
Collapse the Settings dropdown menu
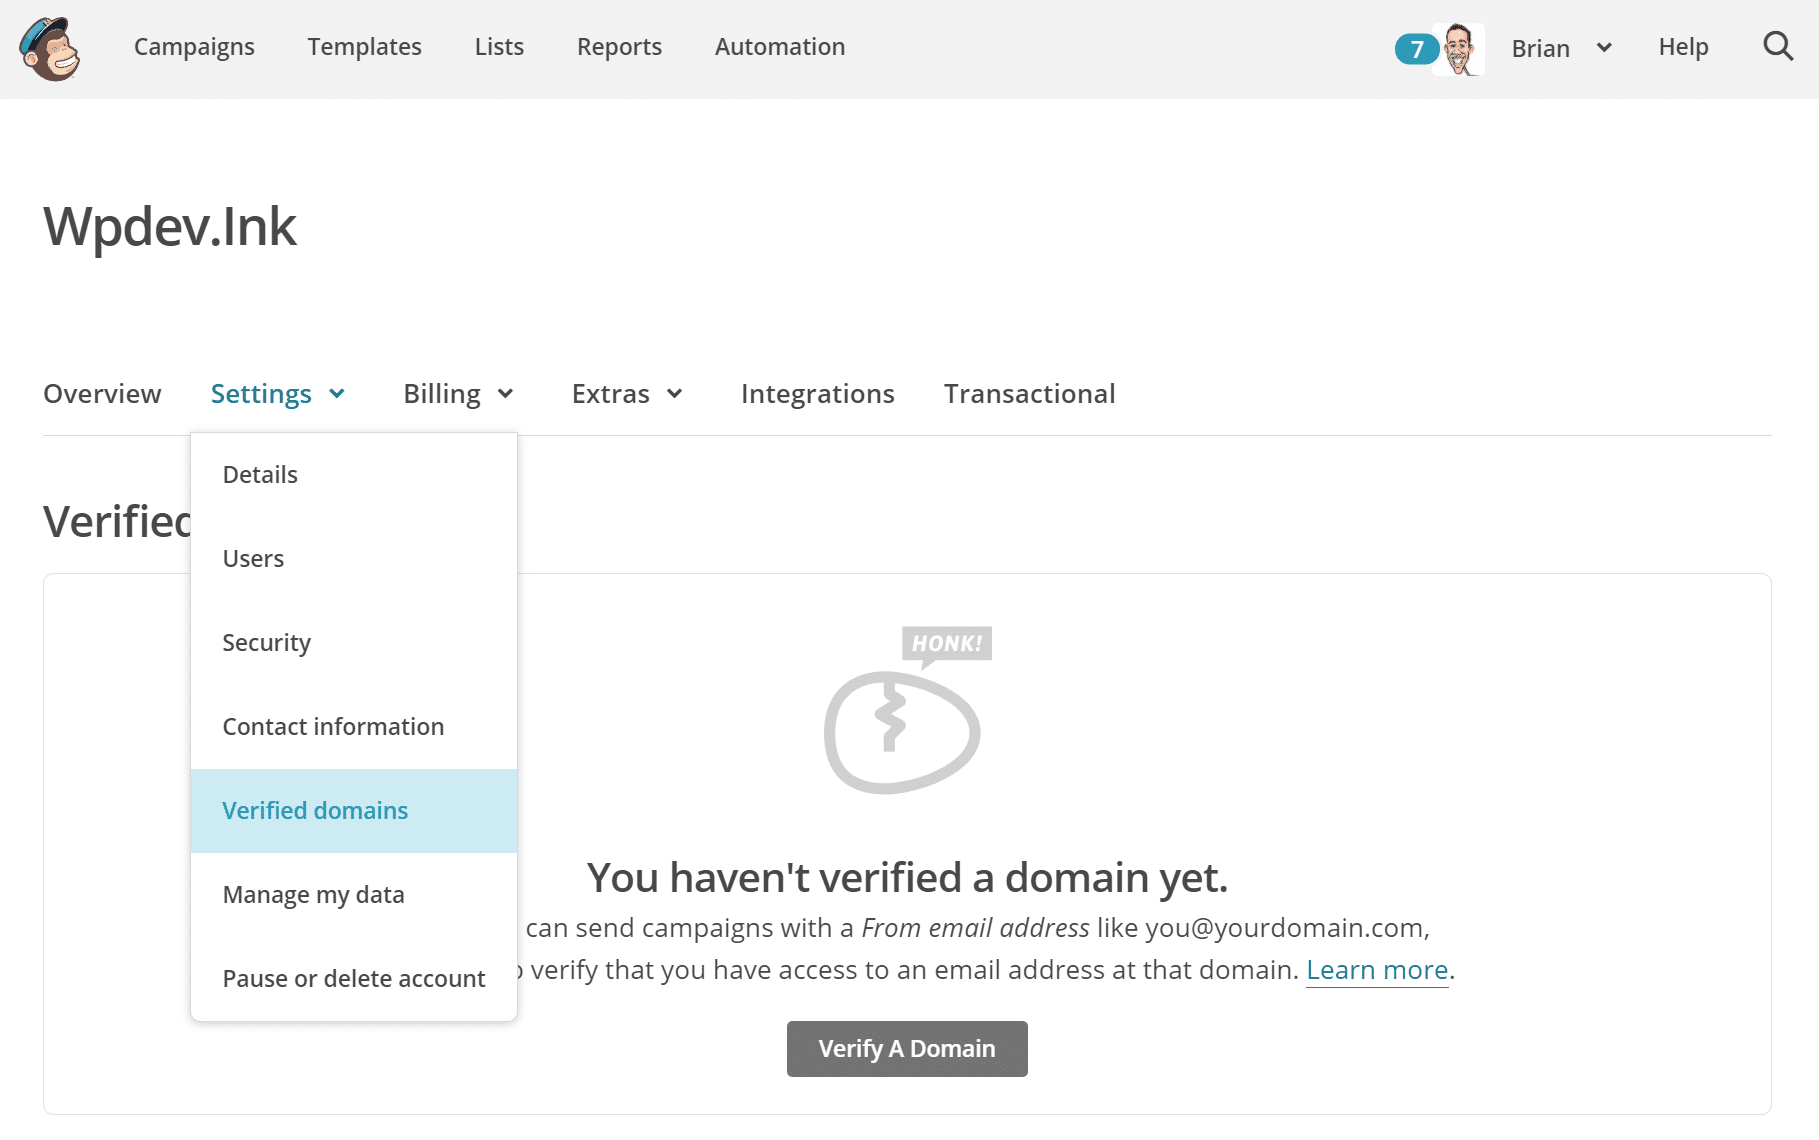[x=278, y=394]
